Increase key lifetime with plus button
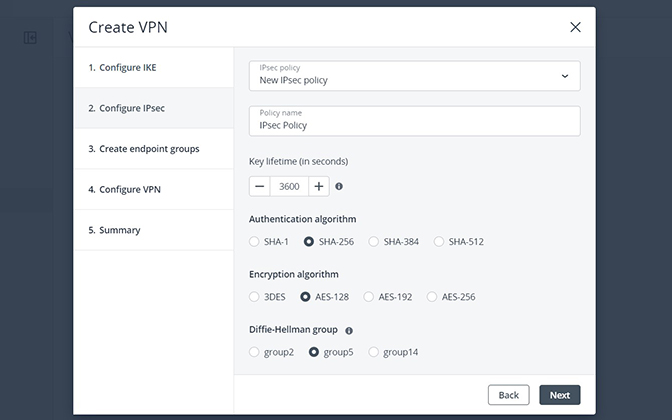This screenshot has height=420, width=672. [x=318, y=186]
